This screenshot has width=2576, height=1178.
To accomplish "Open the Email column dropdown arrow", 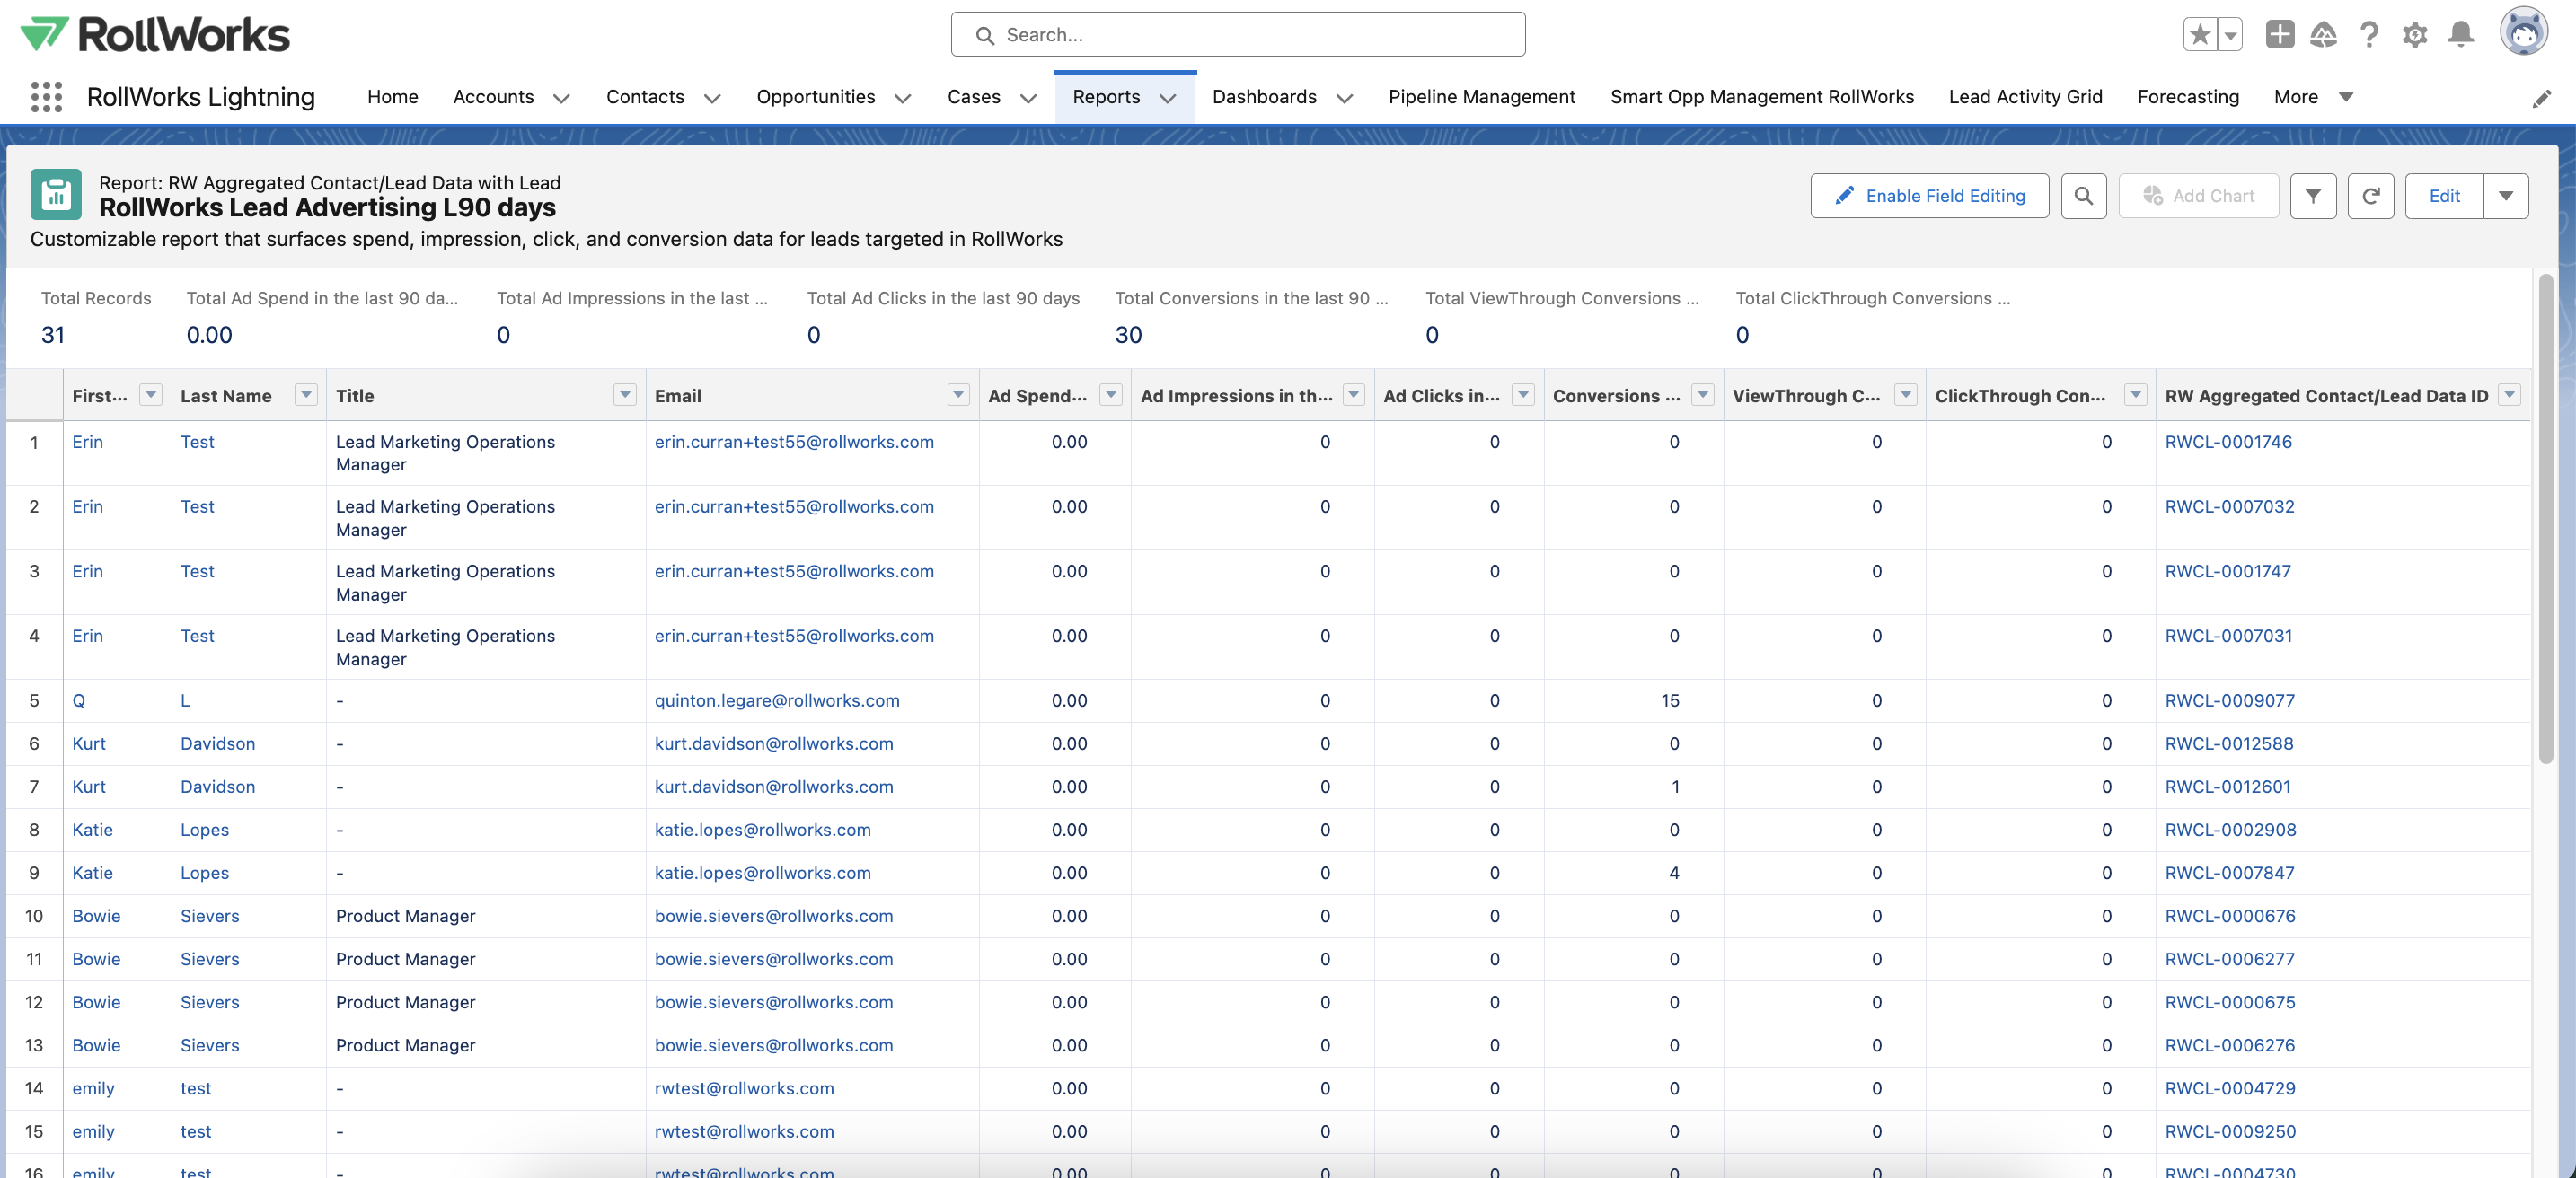I will 958,395.
